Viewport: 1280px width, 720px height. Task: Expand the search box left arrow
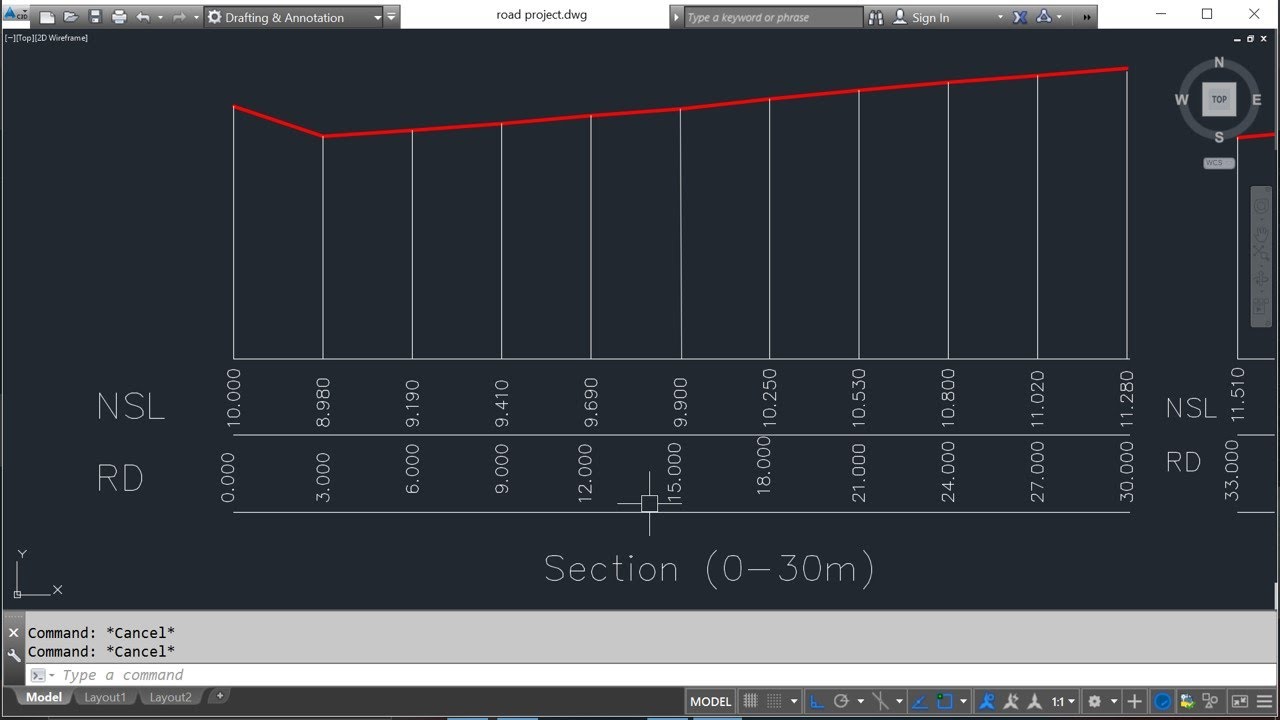(x=676, y=17)
